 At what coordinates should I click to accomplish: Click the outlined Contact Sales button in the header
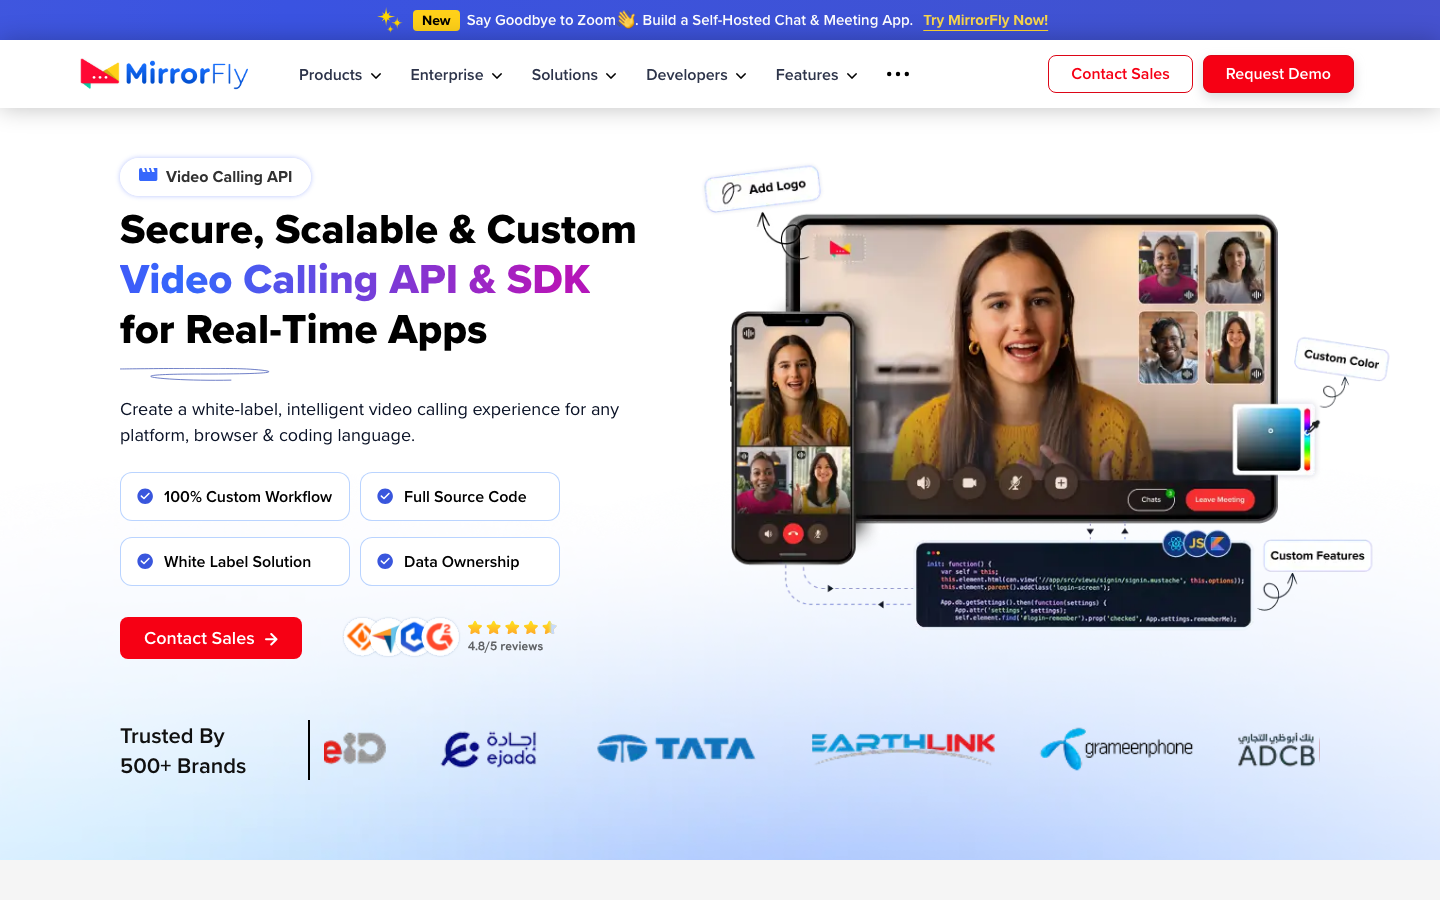[1120, 74]
